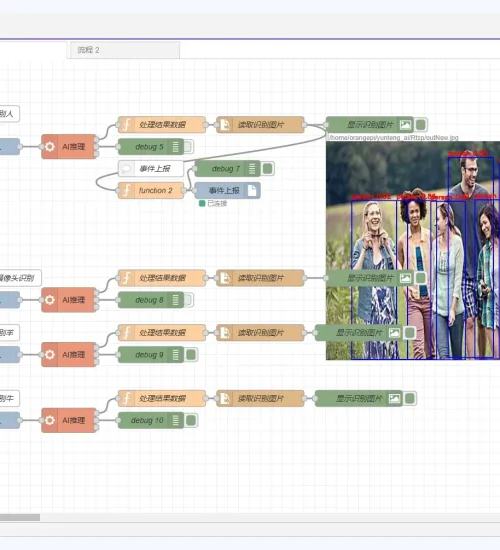Select the 摄像头识别 comment node
Screen dimensions: 500x550
click(20, 278)
